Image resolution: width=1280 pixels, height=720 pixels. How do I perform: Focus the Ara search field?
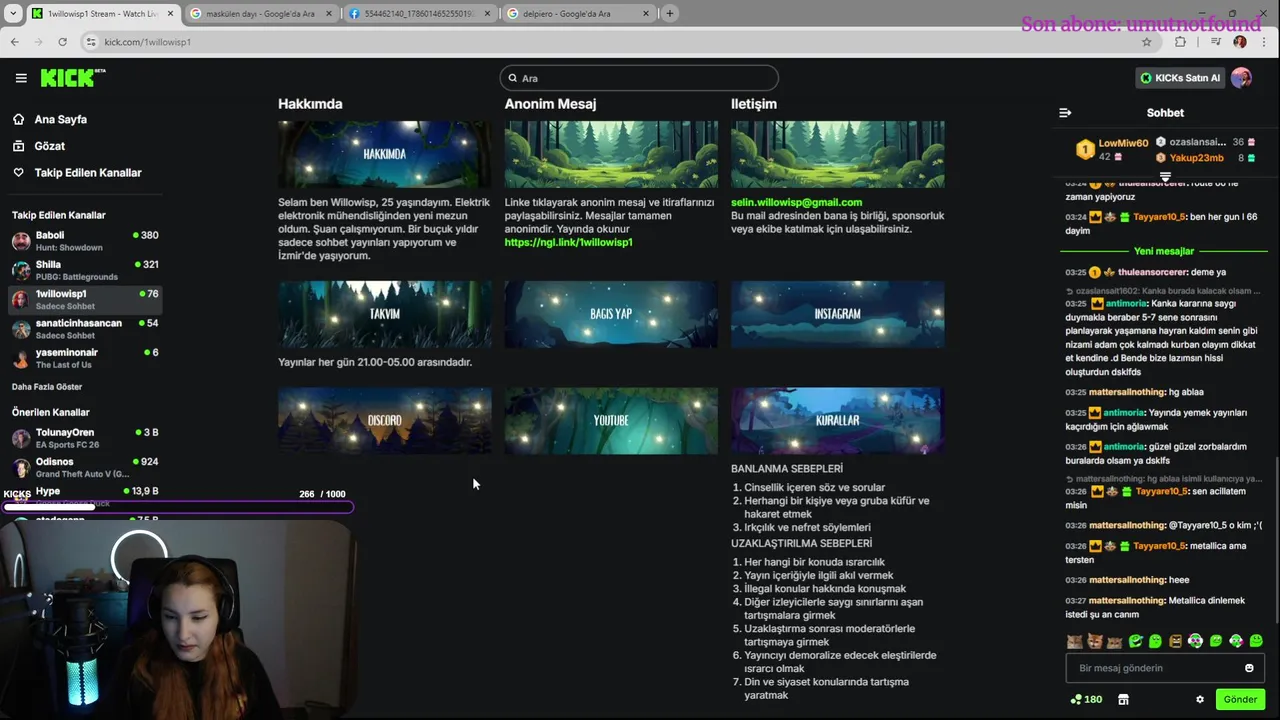639,78
